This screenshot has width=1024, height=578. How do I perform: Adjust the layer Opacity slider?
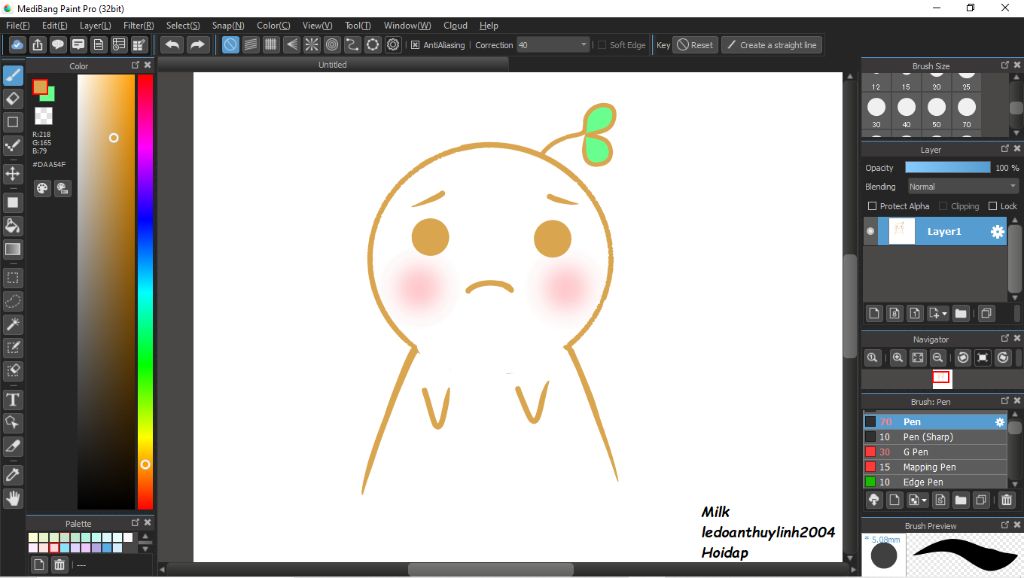(x=948, y=168)
